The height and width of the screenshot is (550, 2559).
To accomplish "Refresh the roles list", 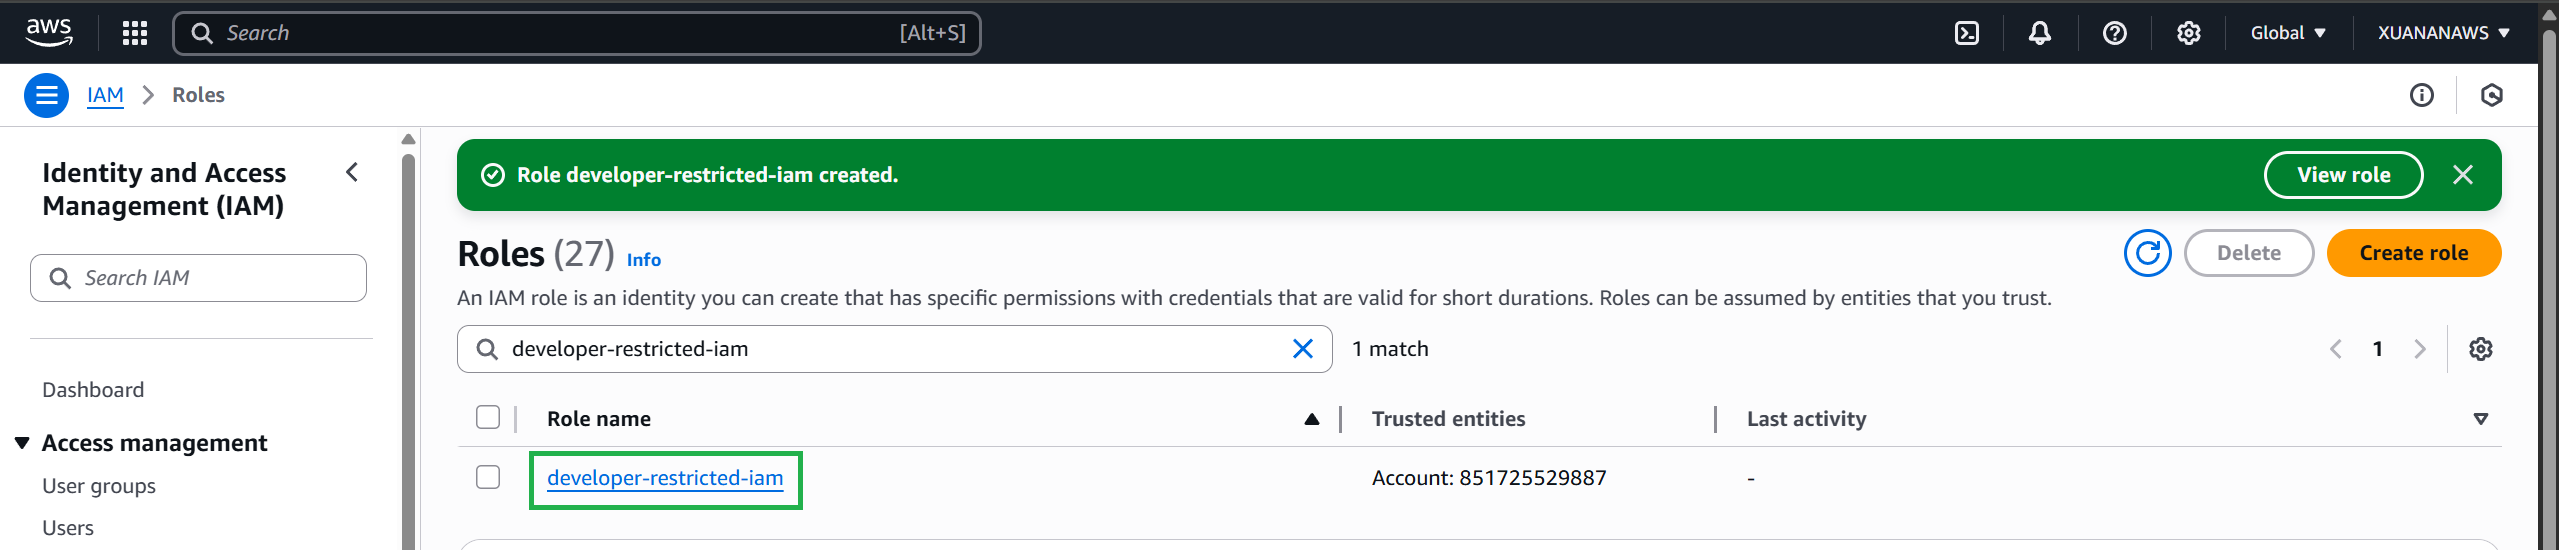I will click(x=2147, y=253).
